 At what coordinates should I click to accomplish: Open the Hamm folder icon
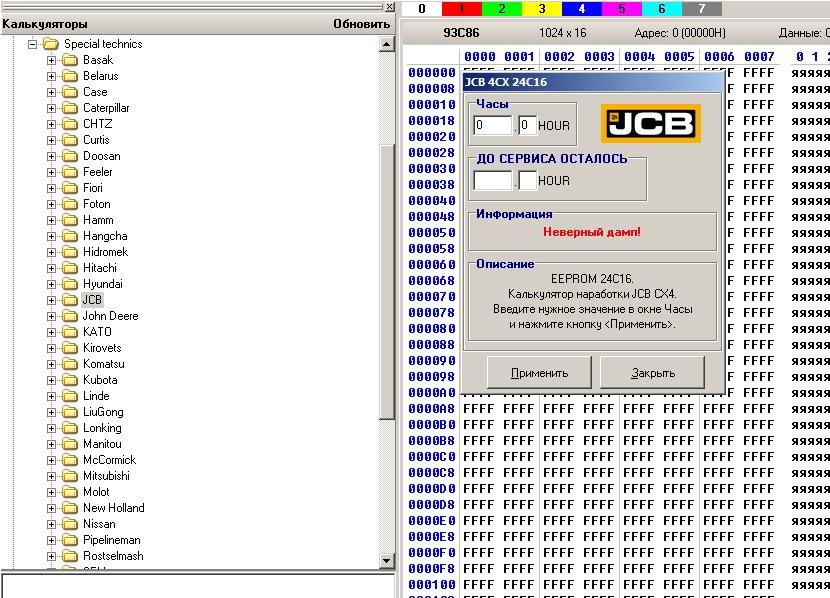tap(70, 220)
